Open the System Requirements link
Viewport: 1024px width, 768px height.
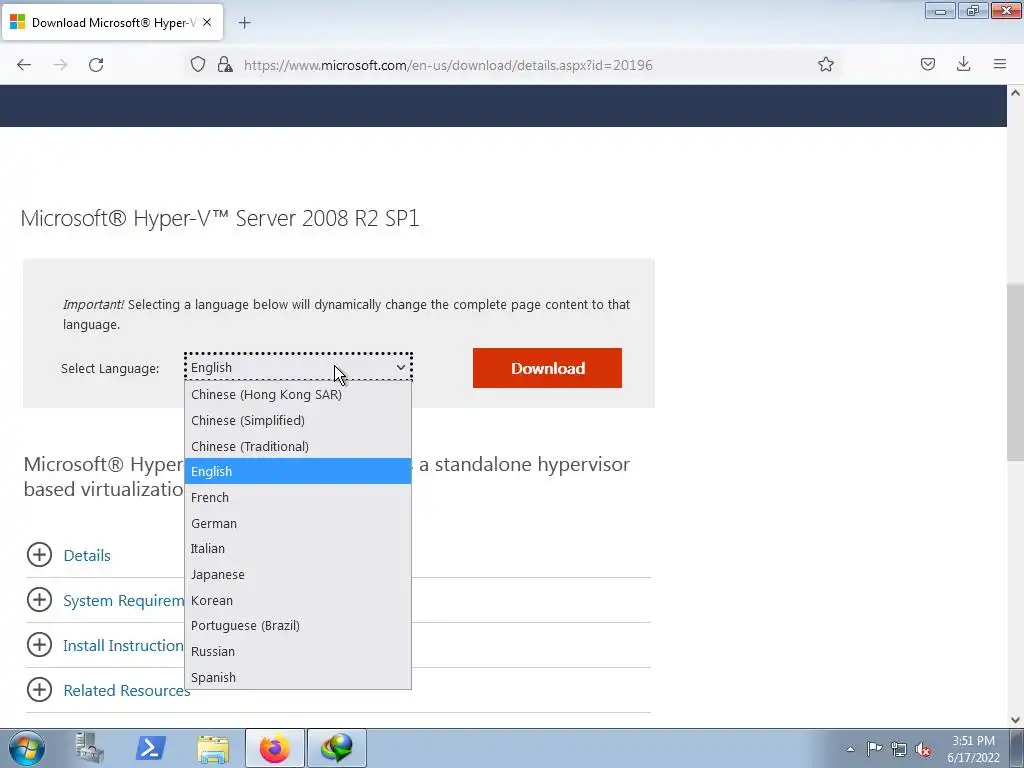[x=124, y=601]
